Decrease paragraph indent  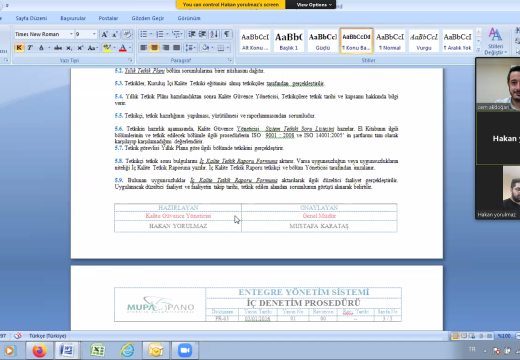(x=192, y=34)
